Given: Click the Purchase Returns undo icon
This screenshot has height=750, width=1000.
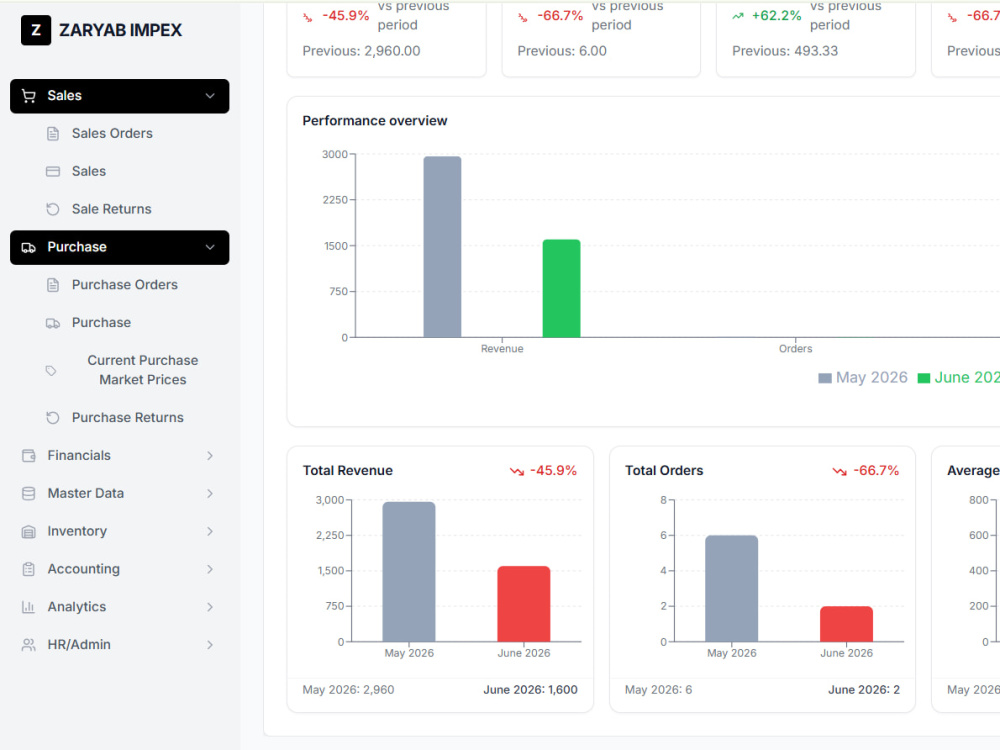Looking at the screenshot, I should pyautogui.click(x=53, y=418).
